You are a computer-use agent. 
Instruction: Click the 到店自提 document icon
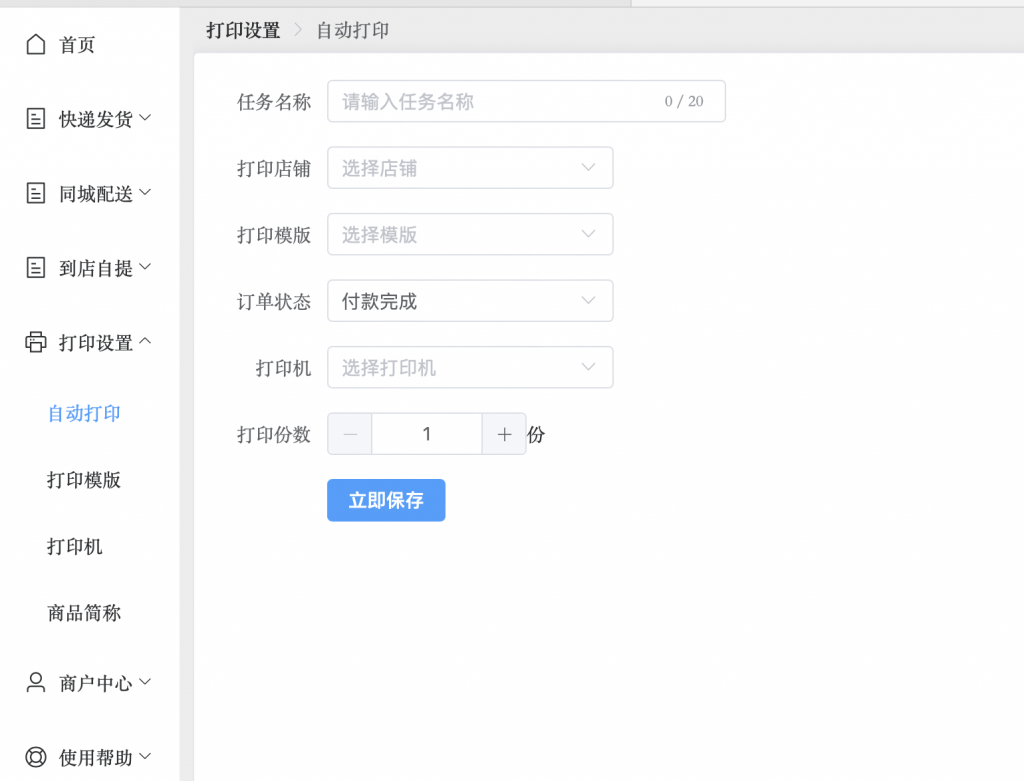[36, 267]
